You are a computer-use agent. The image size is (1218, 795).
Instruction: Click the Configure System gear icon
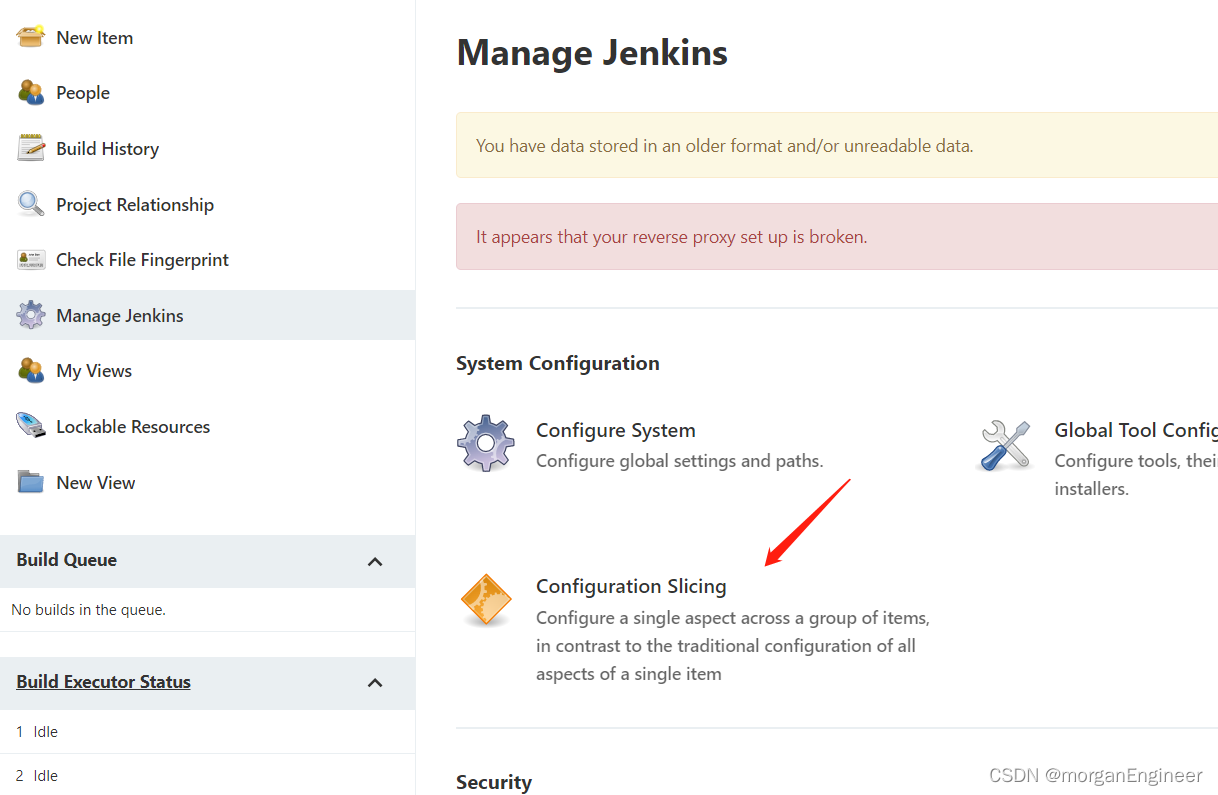point(486,442)
